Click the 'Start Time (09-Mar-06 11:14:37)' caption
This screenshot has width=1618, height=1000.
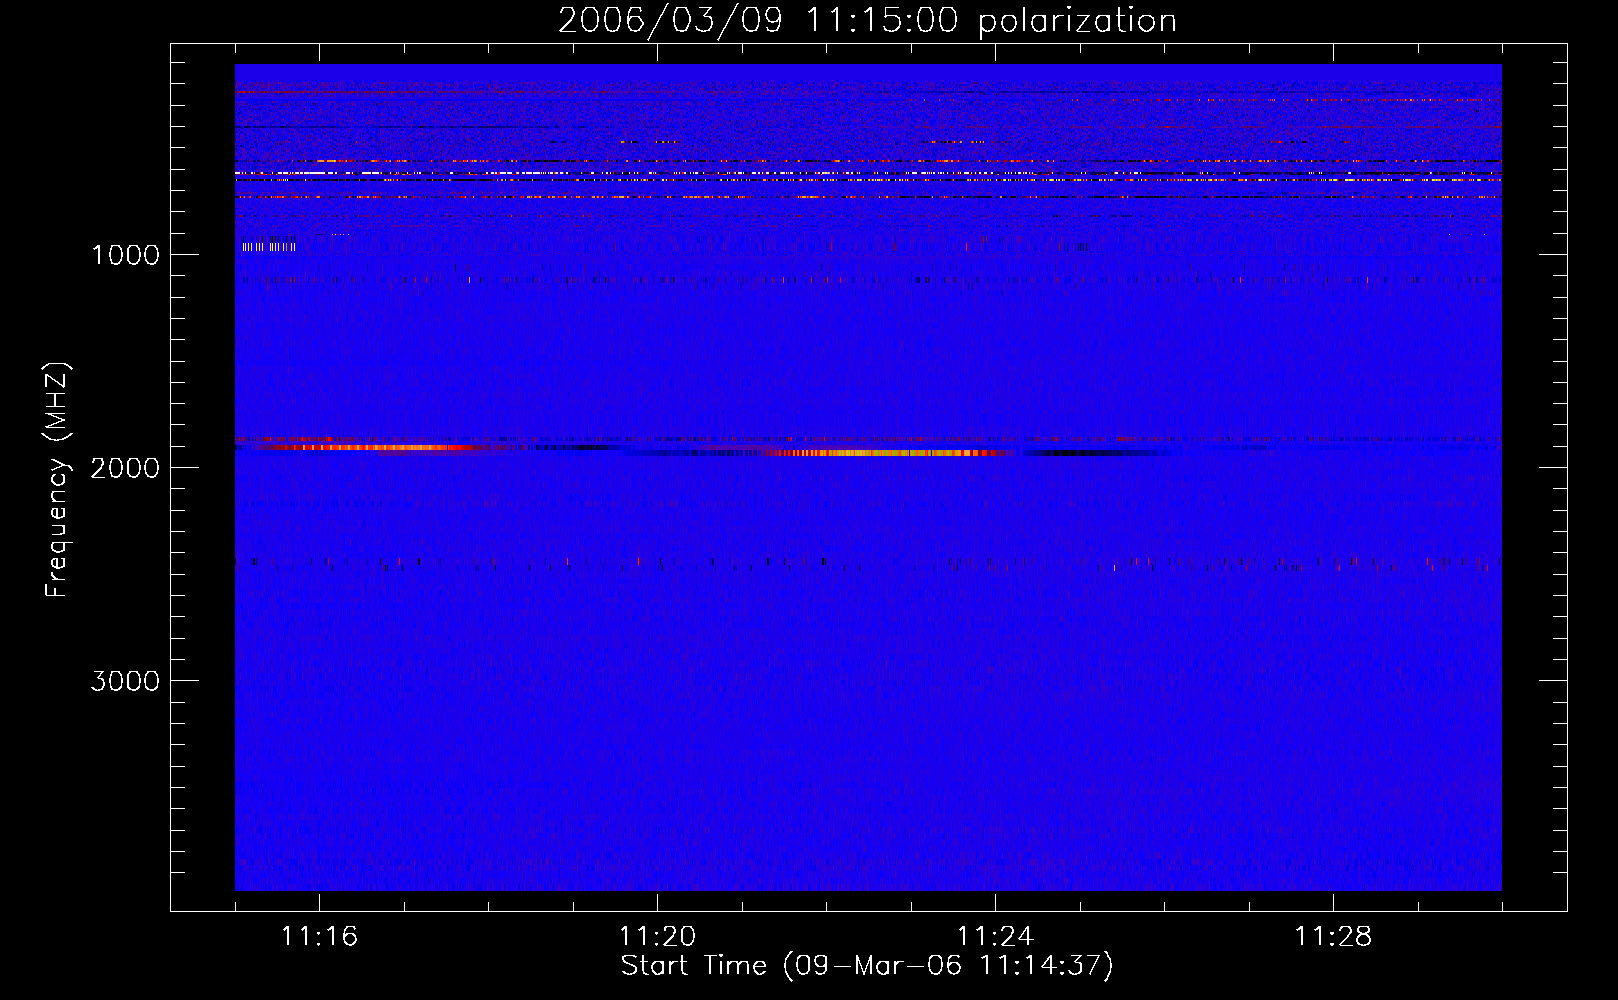[867, 966]
